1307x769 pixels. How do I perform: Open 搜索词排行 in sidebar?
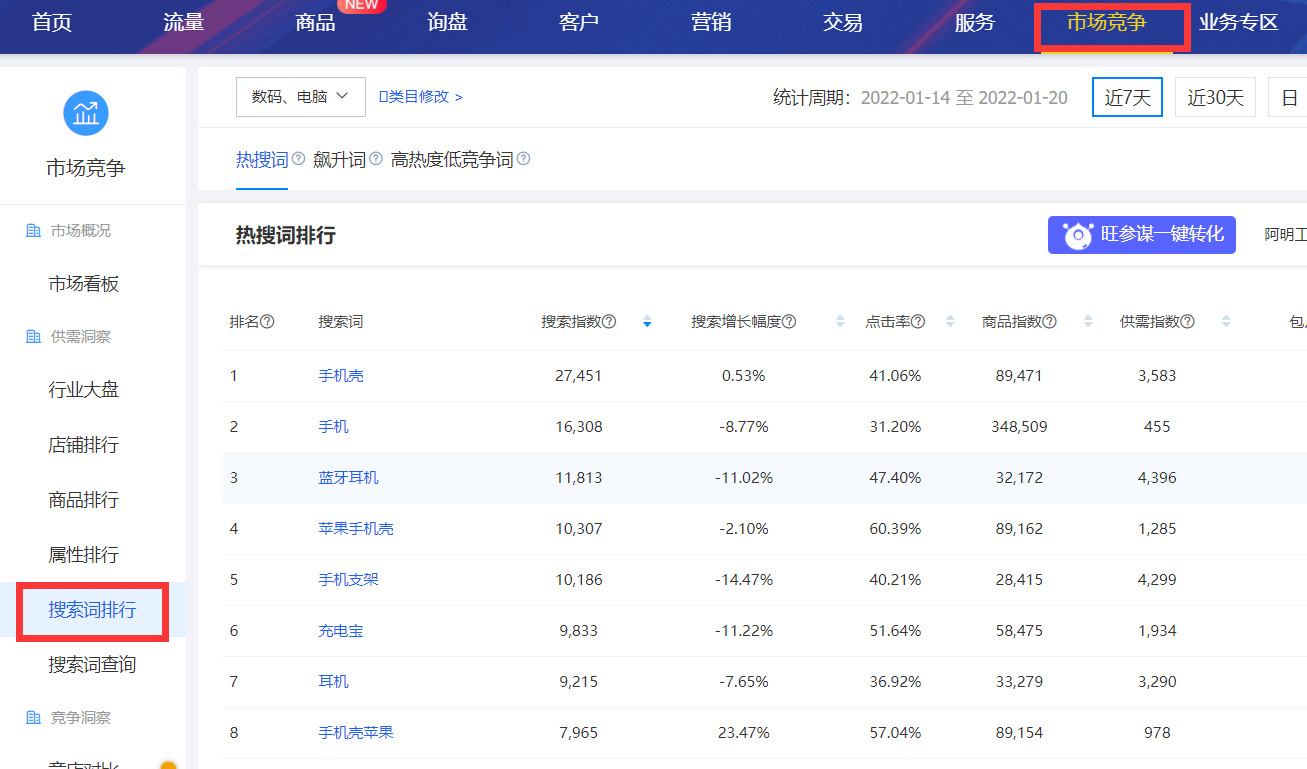pos(92,610)
